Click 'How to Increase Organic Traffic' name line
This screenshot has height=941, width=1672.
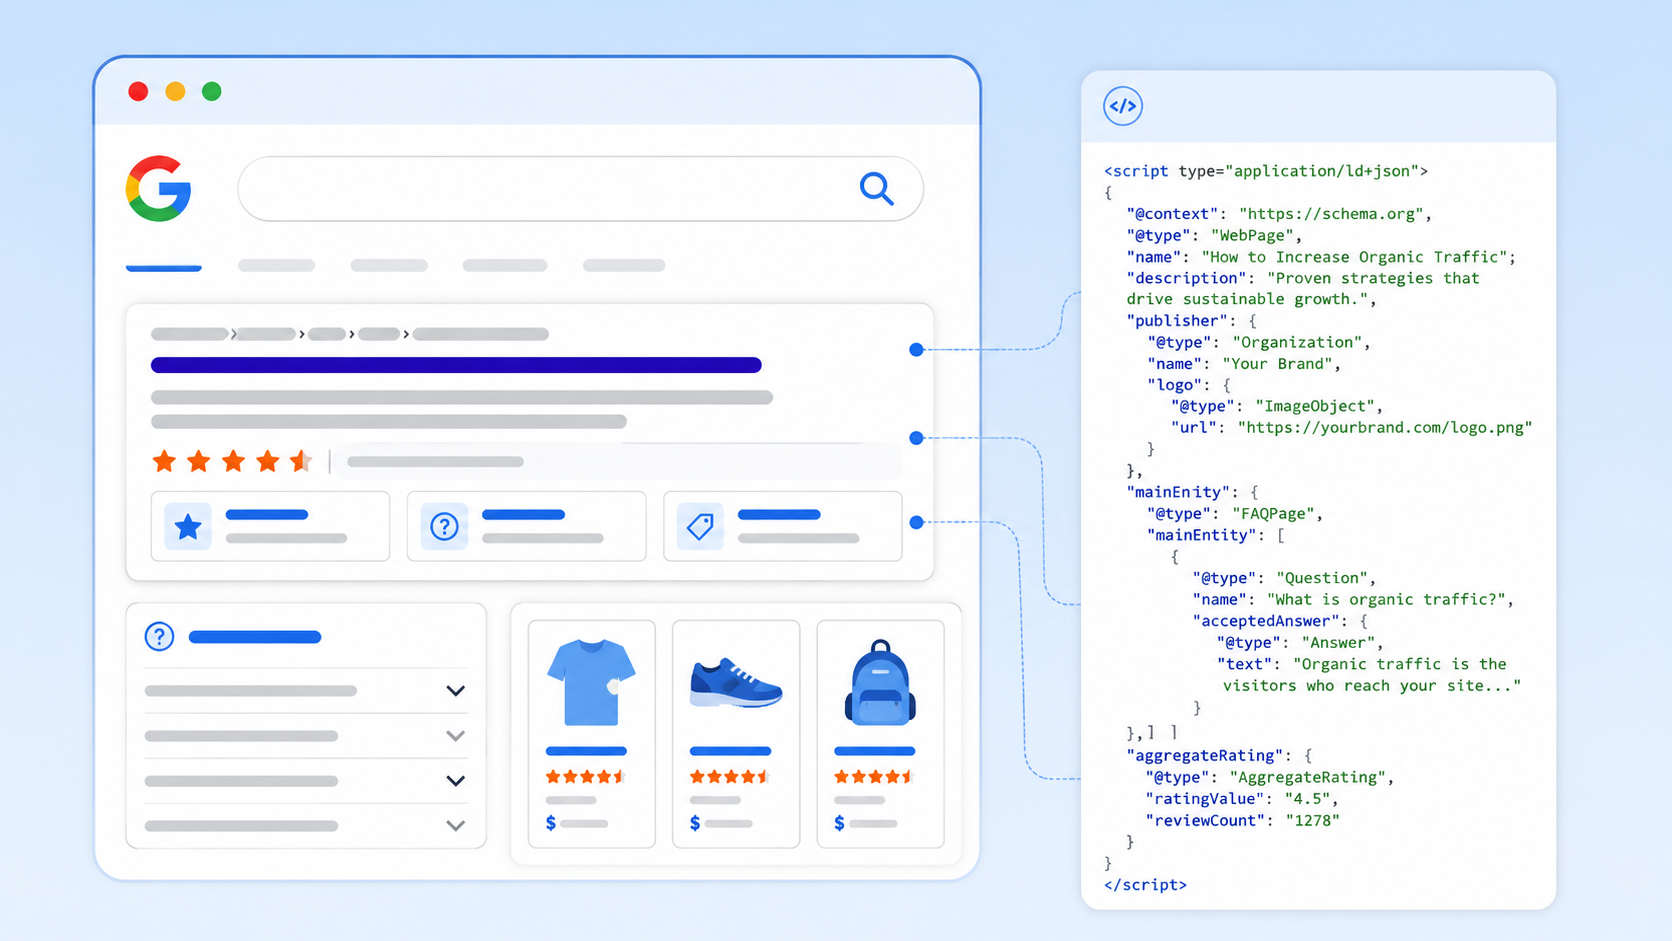coord(1321,257)
